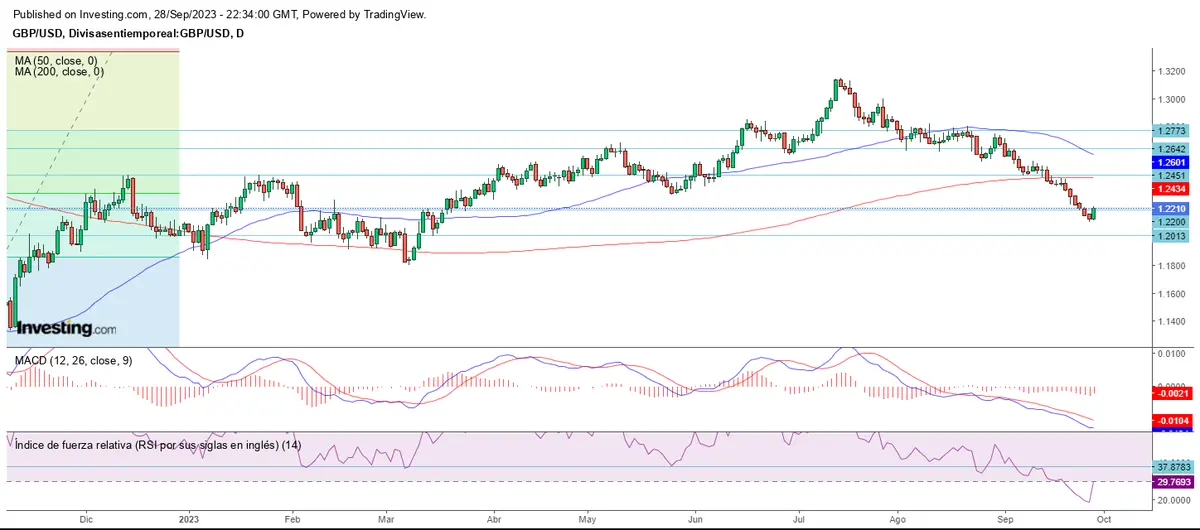Click the 1.2773 horizontal level label
This screenshot has height=530, width=1200.
1170,131
